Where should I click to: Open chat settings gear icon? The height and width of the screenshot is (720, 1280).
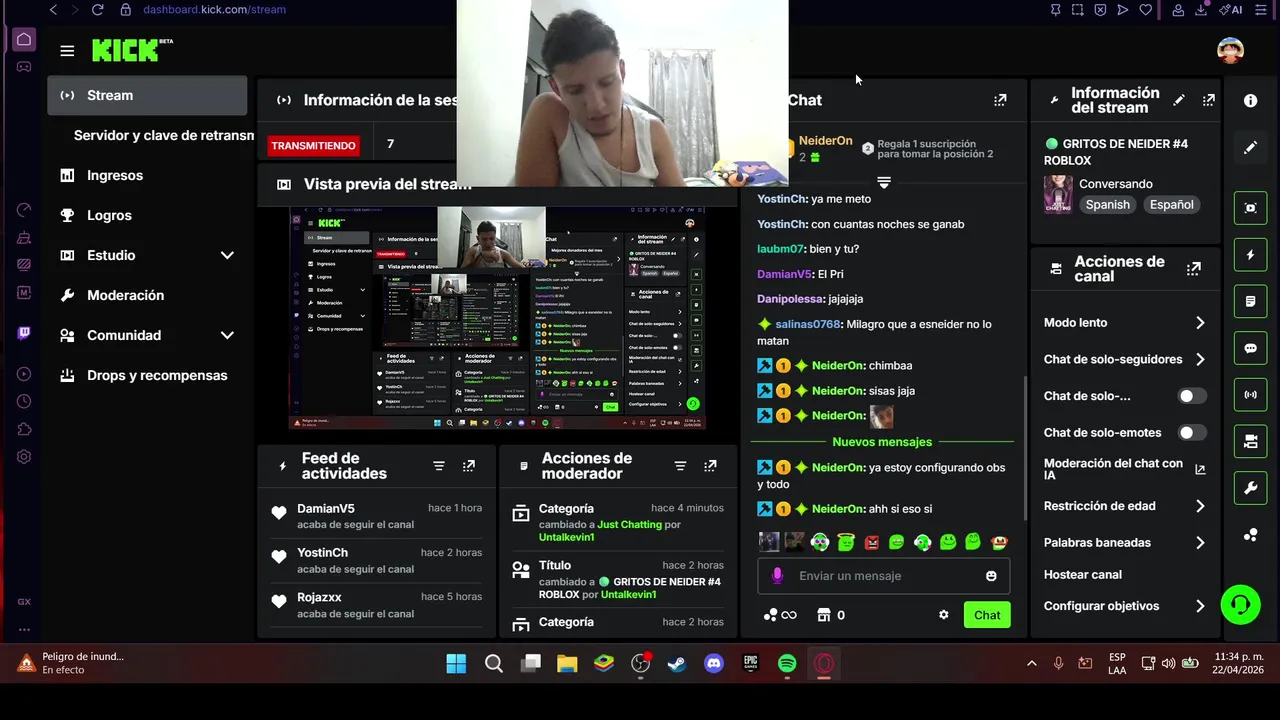click(943, 615)
